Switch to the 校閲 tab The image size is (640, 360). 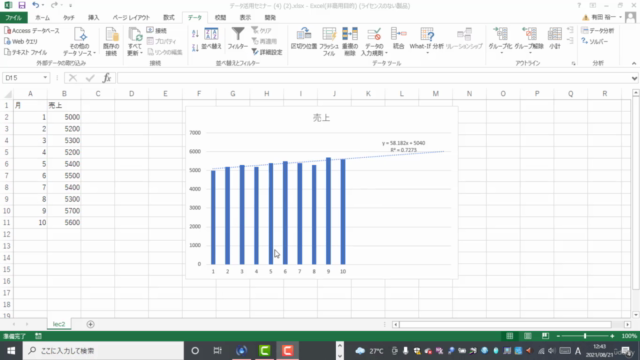click(220, 18)
